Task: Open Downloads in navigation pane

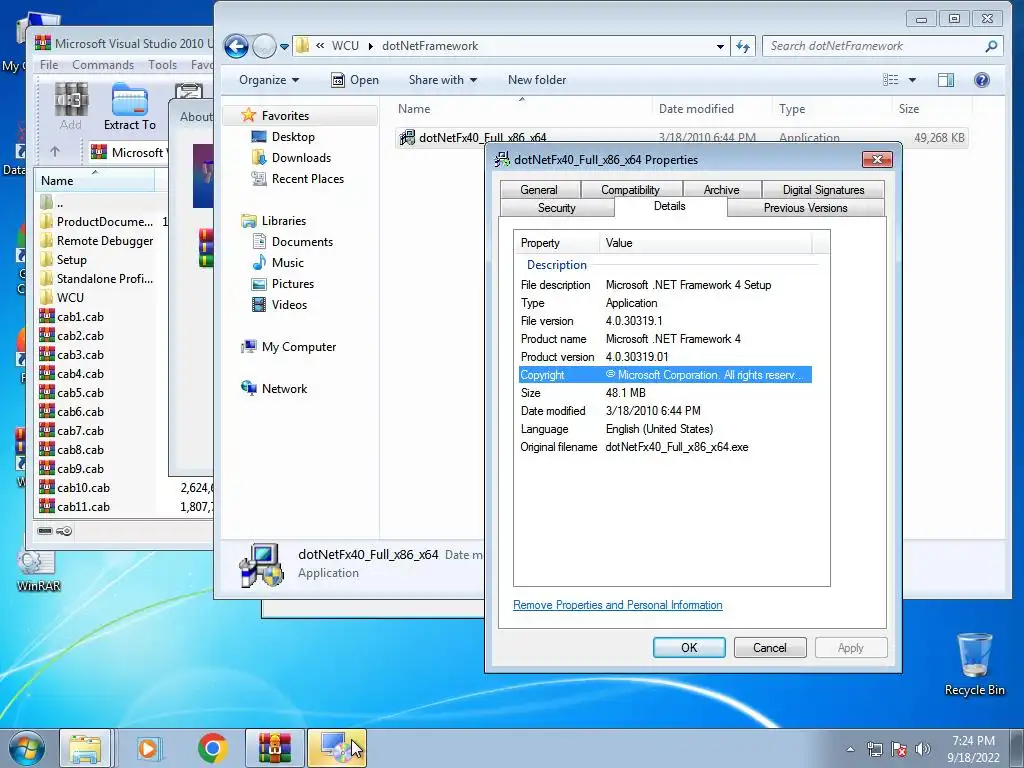Action: click(301, 157)
